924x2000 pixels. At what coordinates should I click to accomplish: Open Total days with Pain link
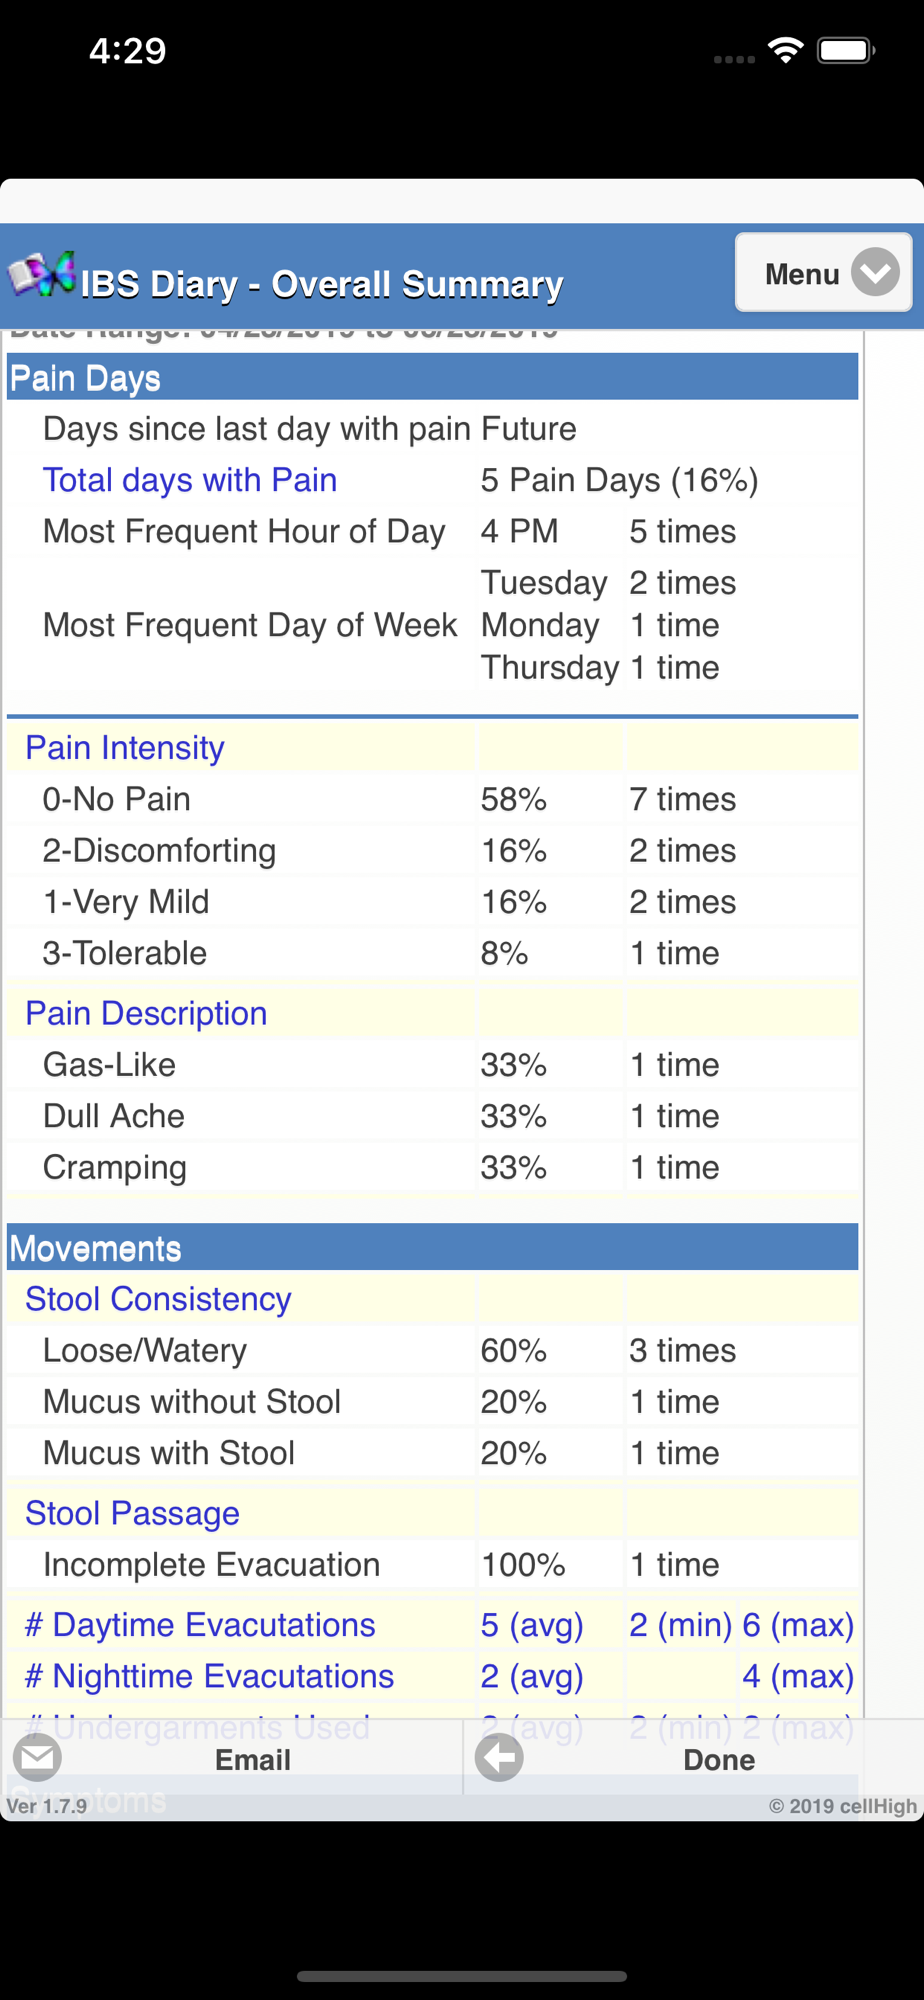click(x=190, y=480)
